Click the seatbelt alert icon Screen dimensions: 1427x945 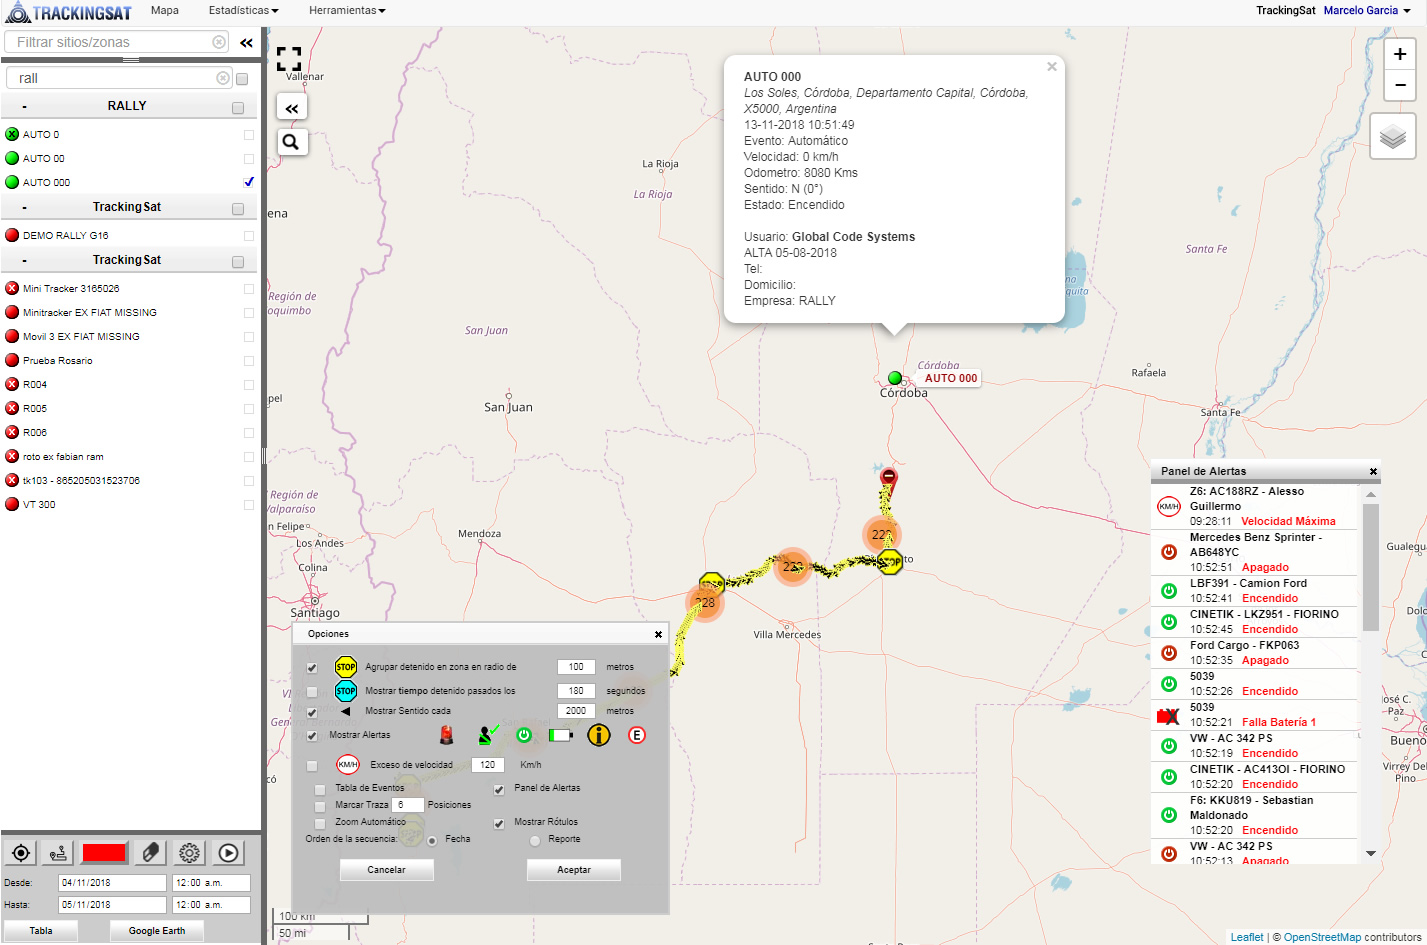tap(487, 735)
